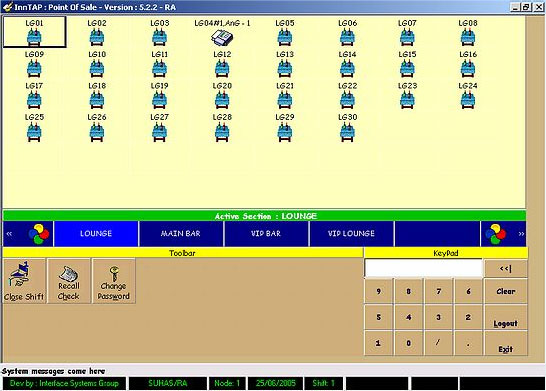Select the occupied LG04 printer icon

click(x=222, y=37)
